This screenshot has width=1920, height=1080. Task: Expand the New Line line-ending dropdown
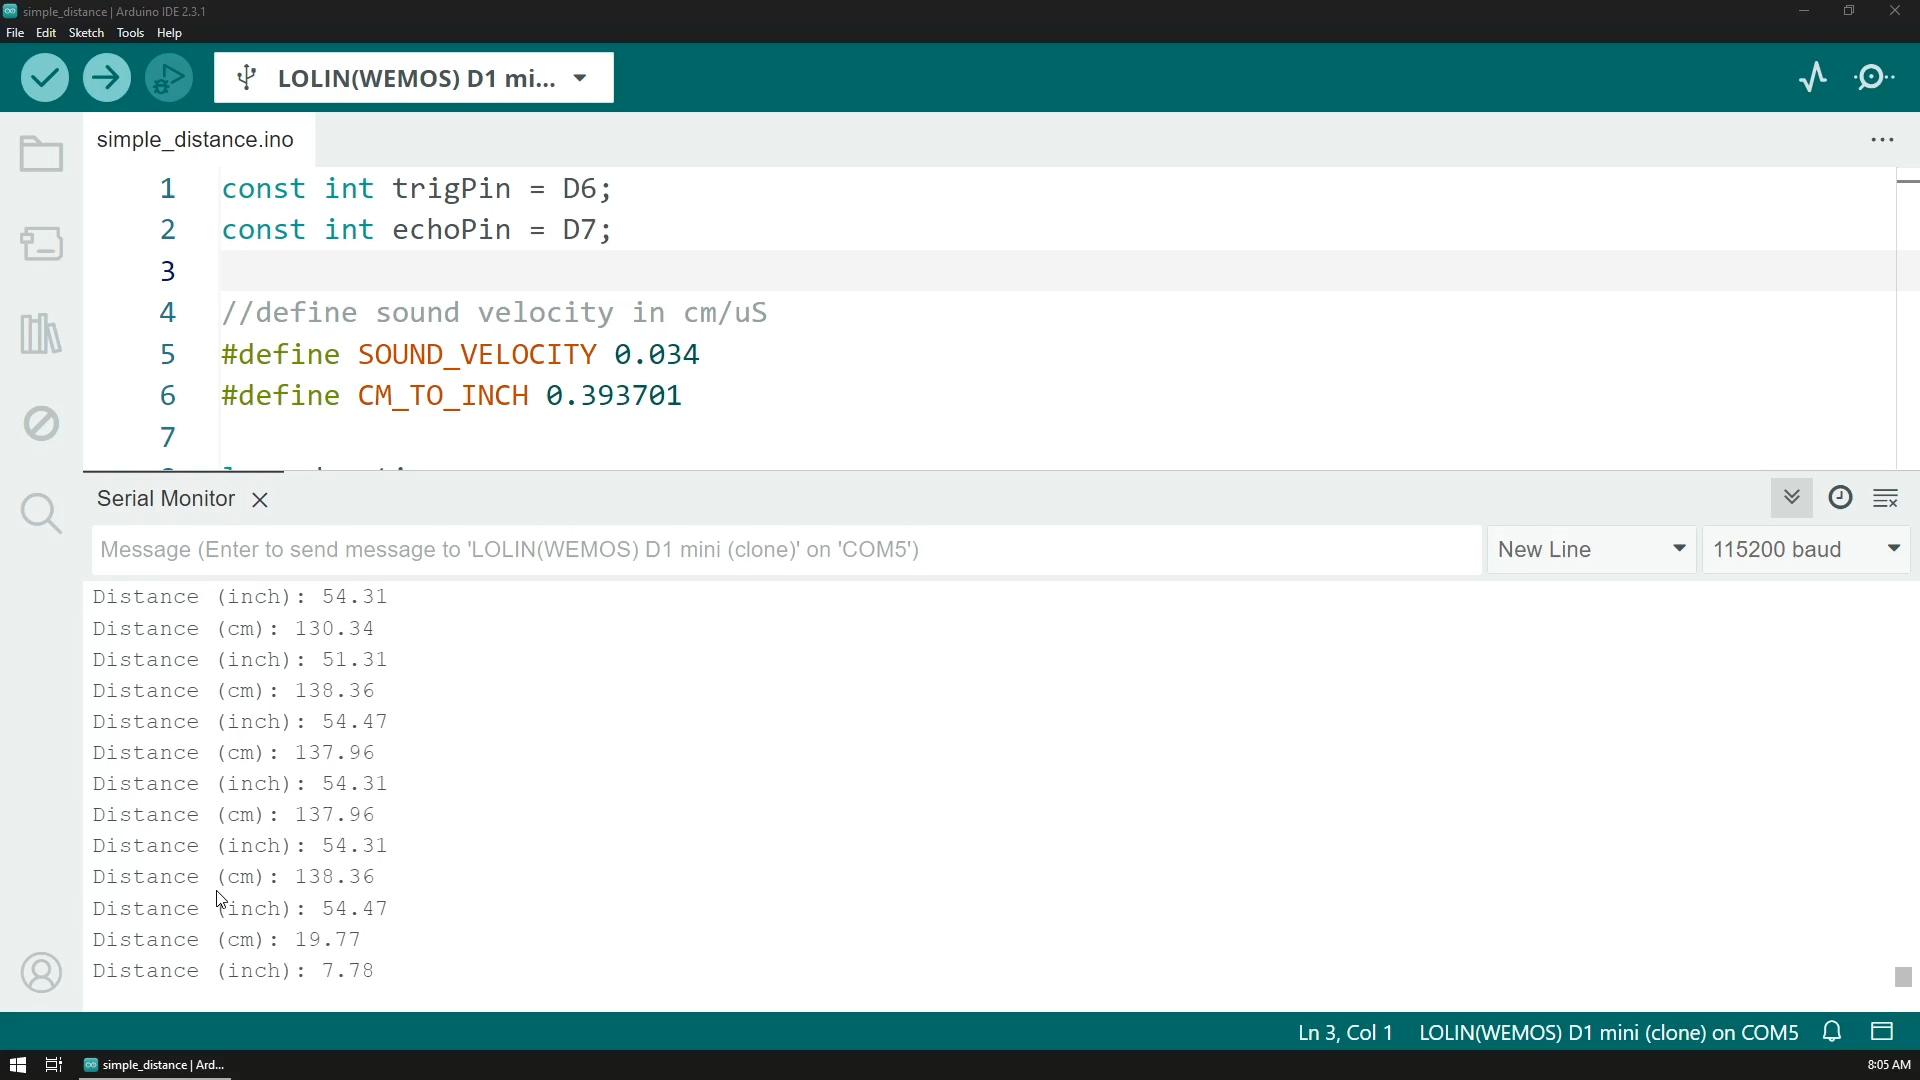click(1680, 550)
